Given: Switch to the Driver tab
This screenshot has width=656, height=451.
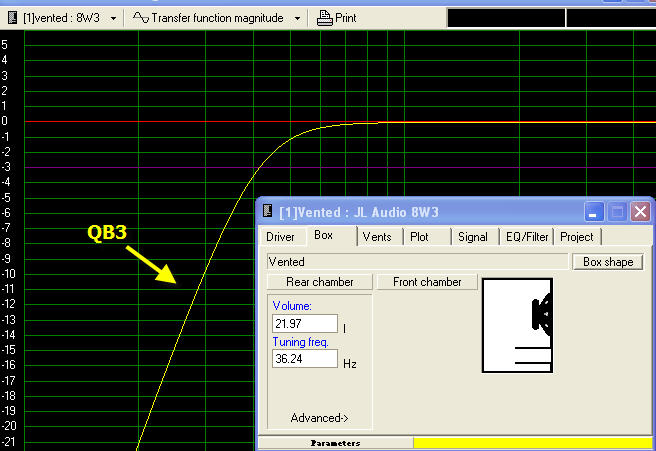Looking at the screenshot, I should (x=280, y=237).
